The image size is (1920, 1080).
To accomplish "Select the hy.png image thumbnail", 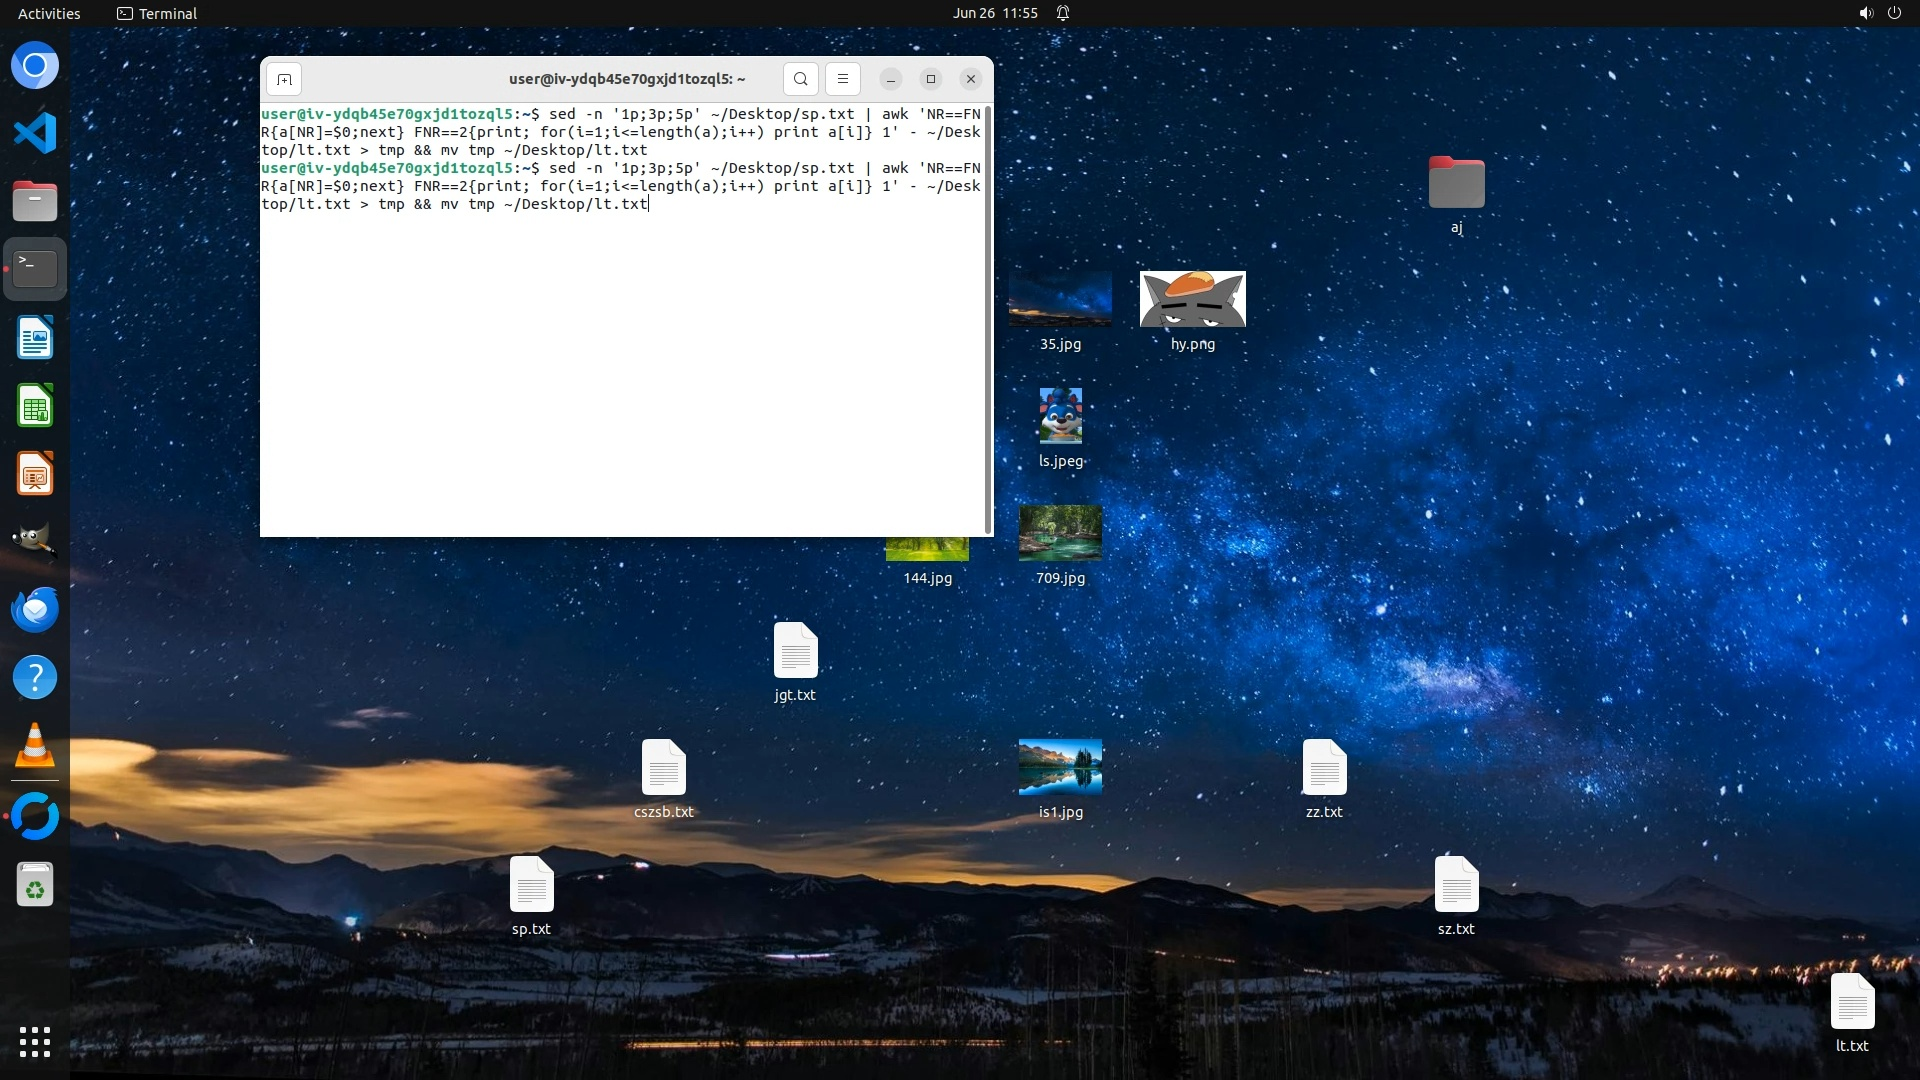I will (1192, 299).
